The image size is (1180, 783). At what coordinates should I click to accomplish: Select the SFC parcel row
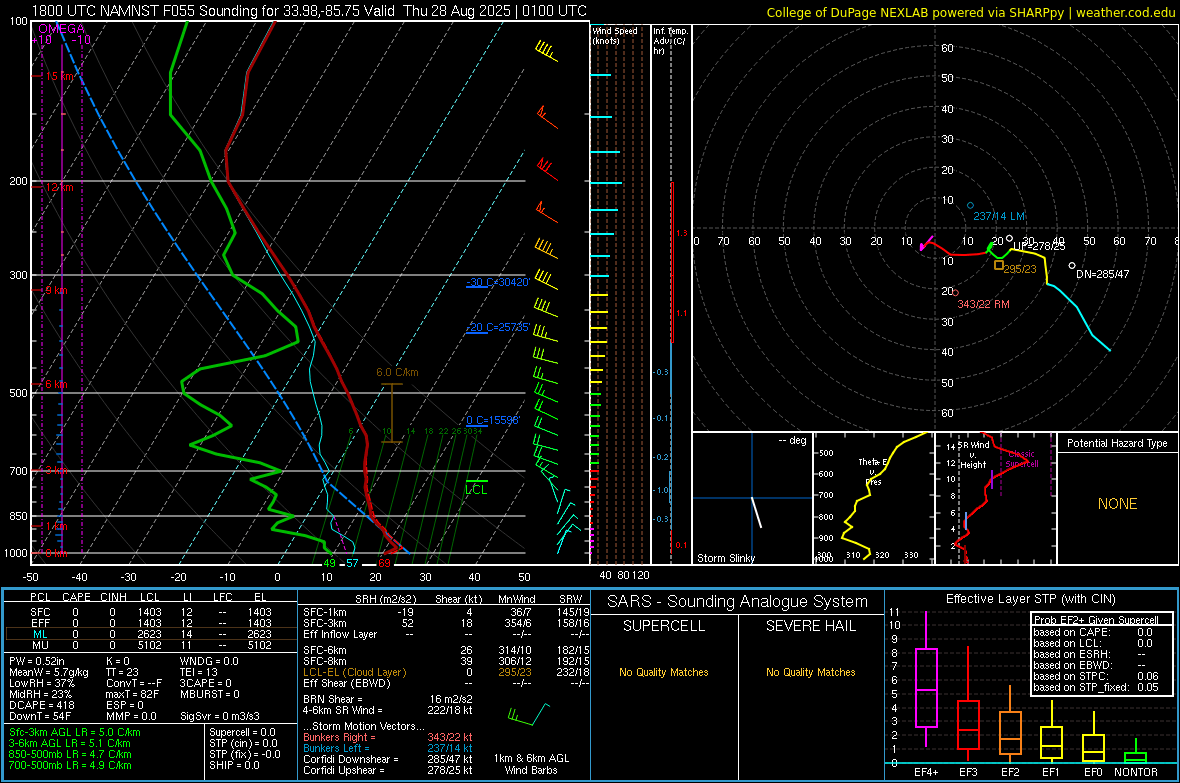pyautogui.click(x=150, y=612)
